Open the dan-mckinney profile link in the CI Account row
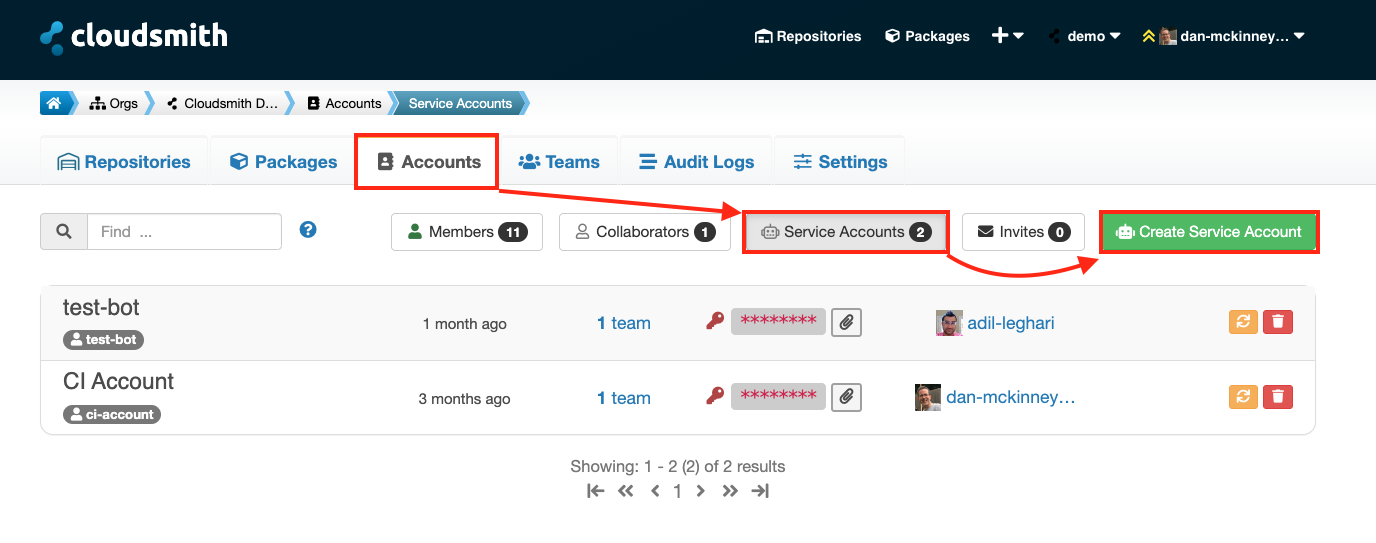 pos(1011,397)
